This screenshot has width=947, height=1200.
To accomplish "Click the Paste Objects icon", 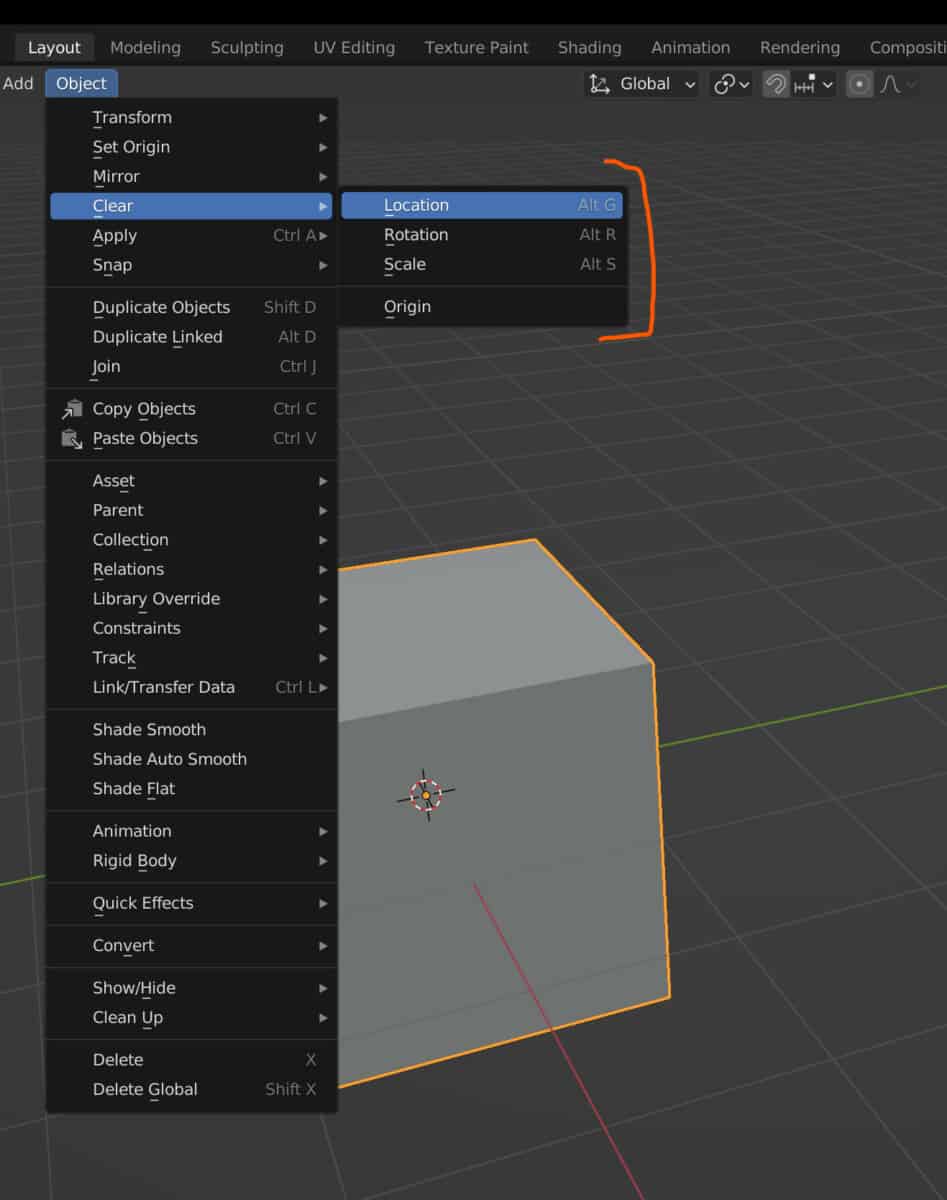I will click(72, 438).
